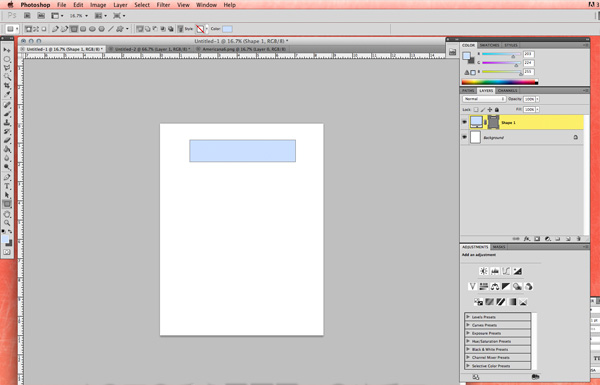
Task: Select the Brush tool
Action: 7,114
